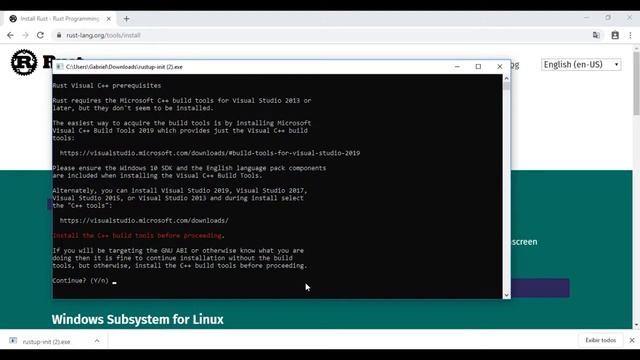Open the English (en-US) language dropdown
Viewport: 640px width, 360px height.
point(581,64)
